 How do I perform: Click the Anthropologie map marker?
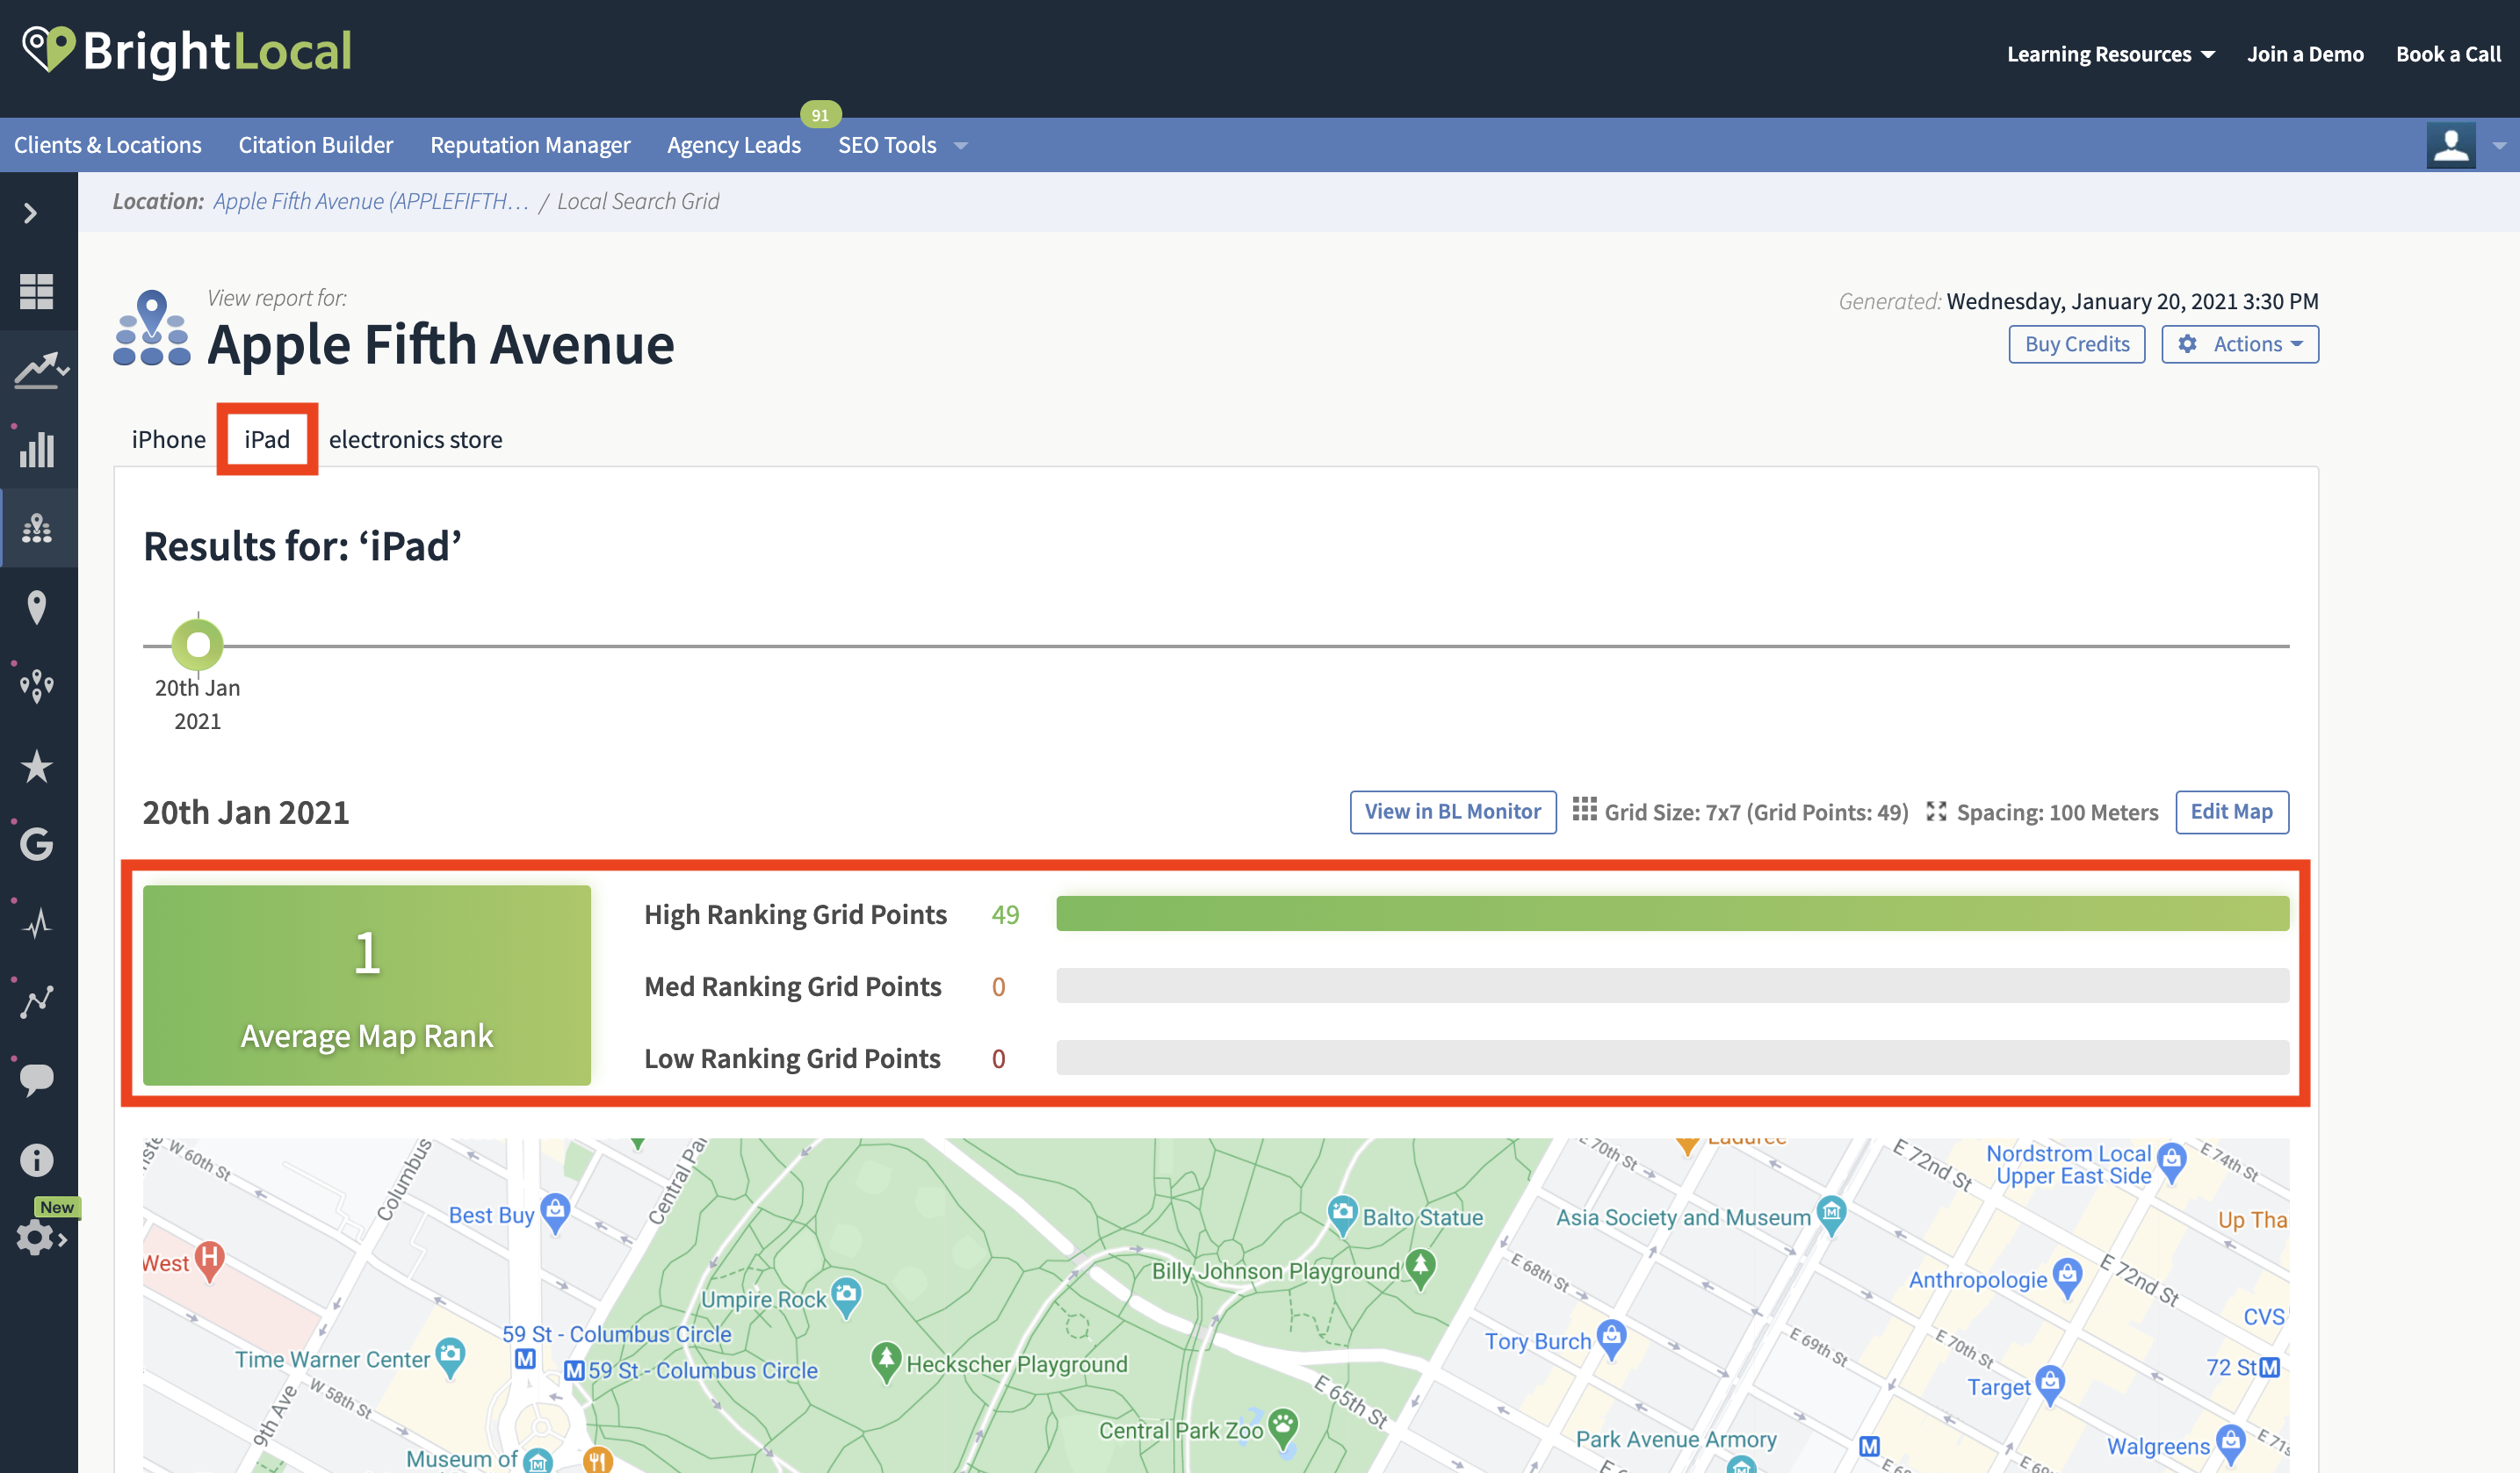2067,1278
